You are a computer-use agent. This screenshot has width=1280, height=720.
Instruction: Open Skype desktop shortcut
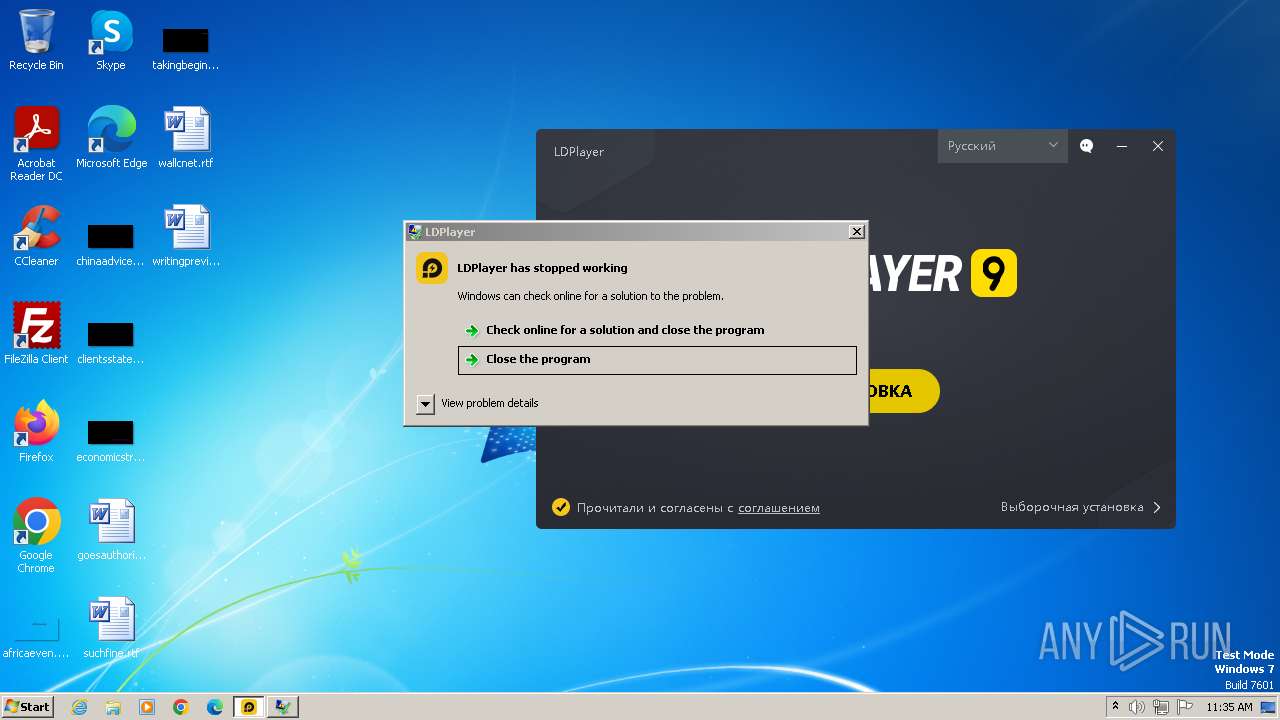[x=111, y=40]
